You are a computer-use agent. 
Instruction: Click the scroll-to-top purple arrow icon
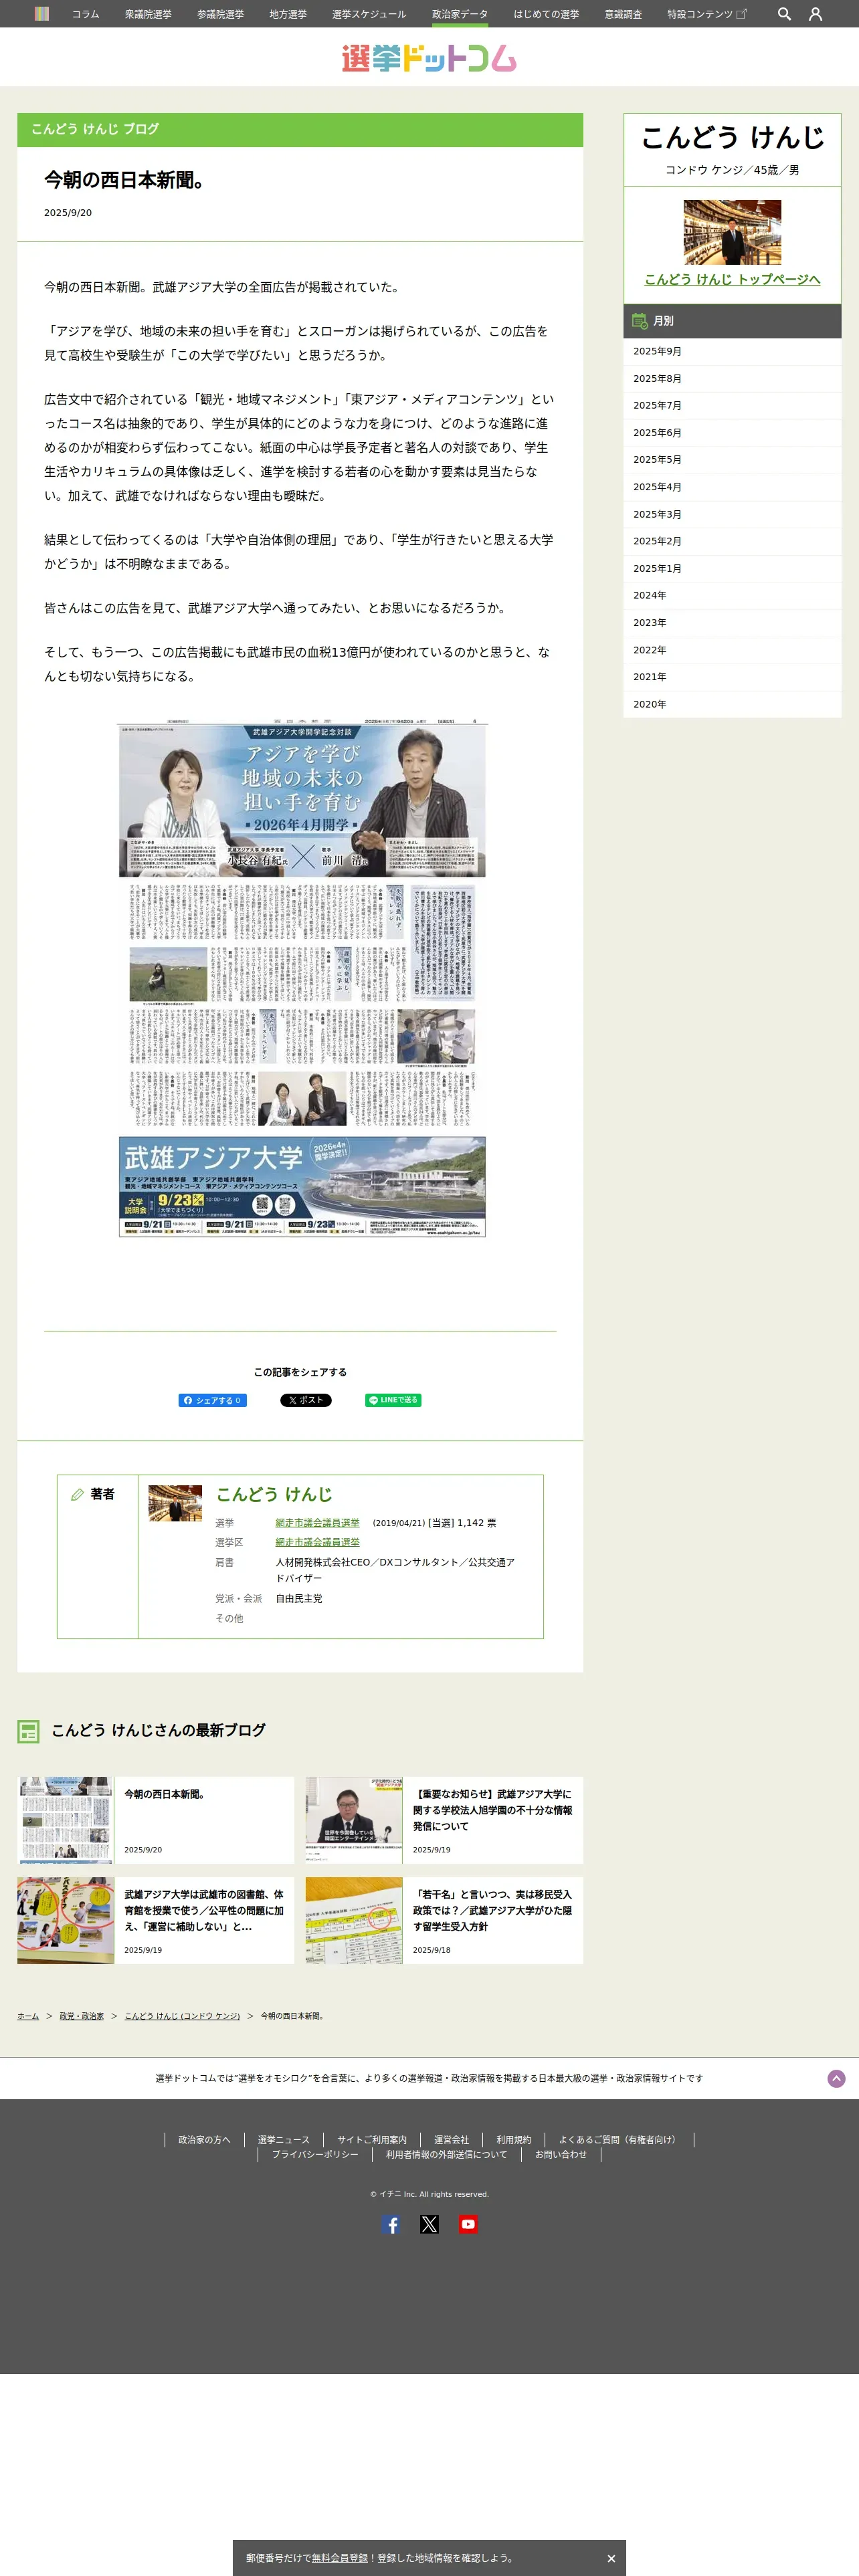(836, 2079)
